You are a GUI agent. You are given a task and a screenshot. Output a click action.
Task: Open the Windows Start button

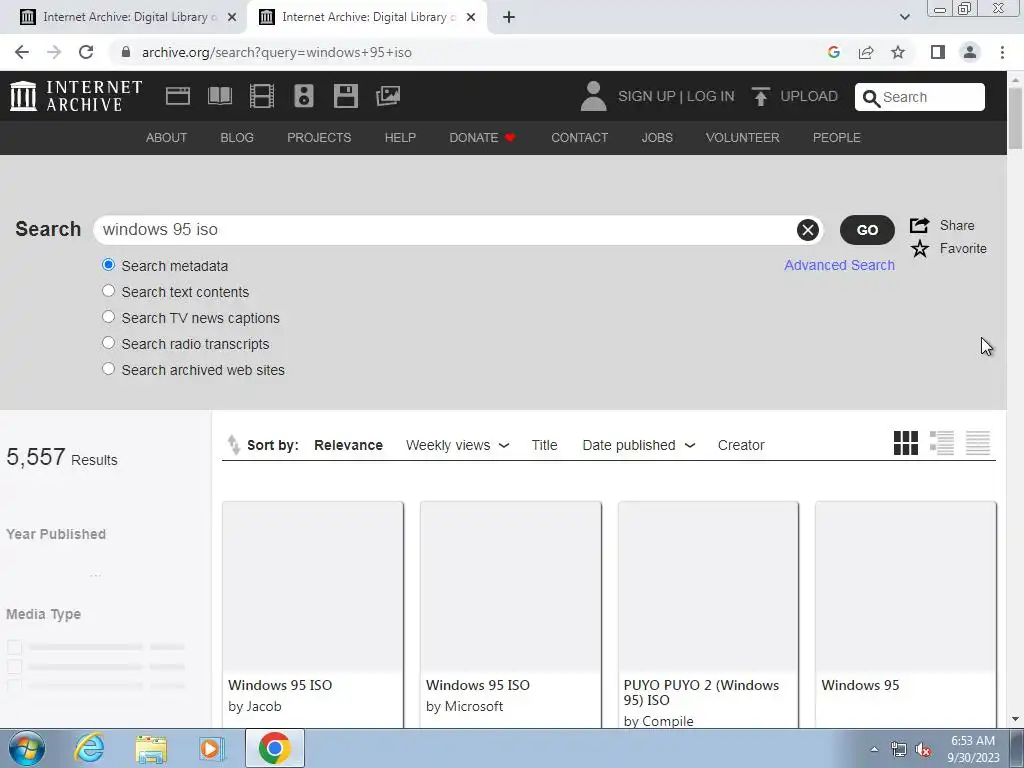click(27, 748)
